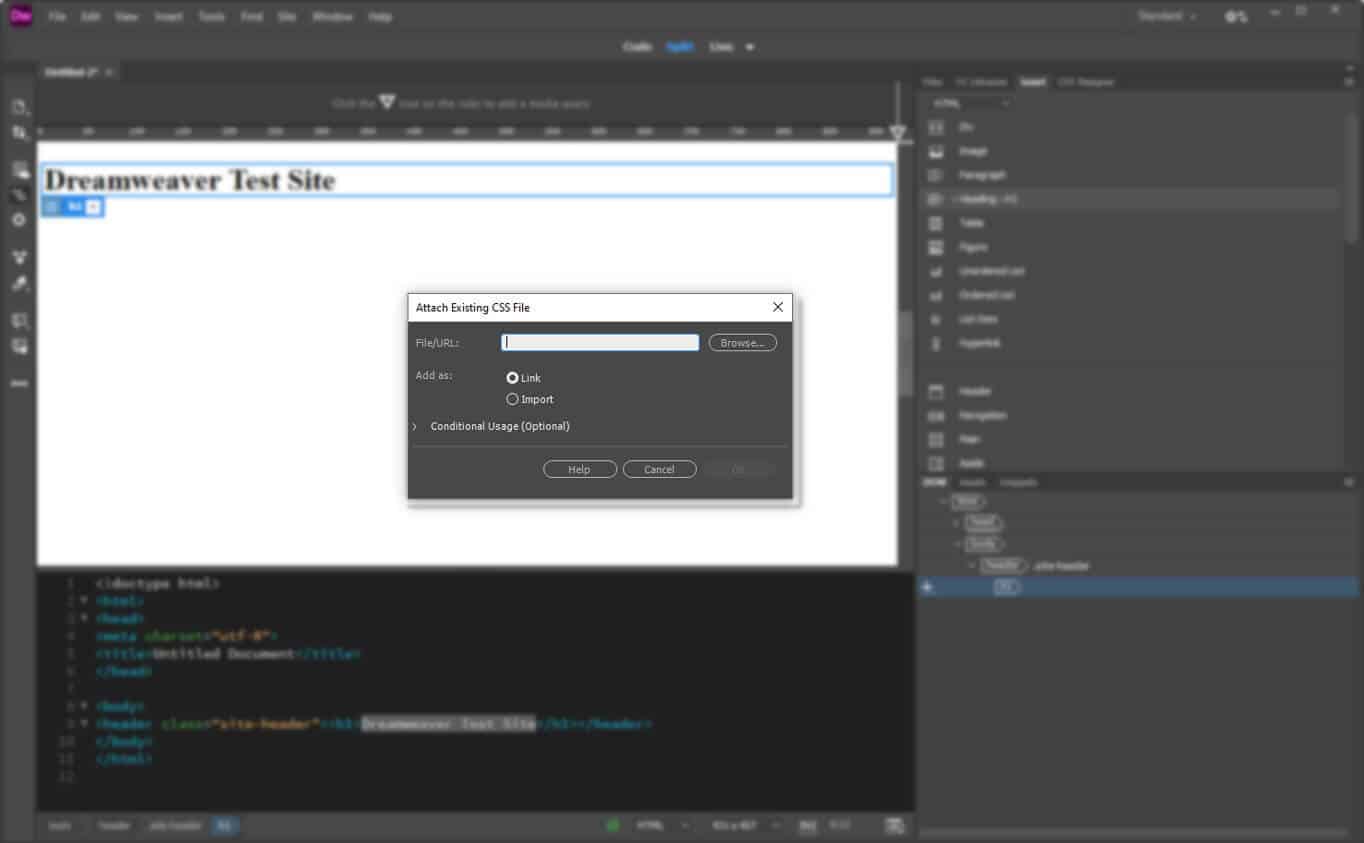Click the Div icon in the Insert panel
Screen dimensions: 1364x843
(x=936, y=127)
